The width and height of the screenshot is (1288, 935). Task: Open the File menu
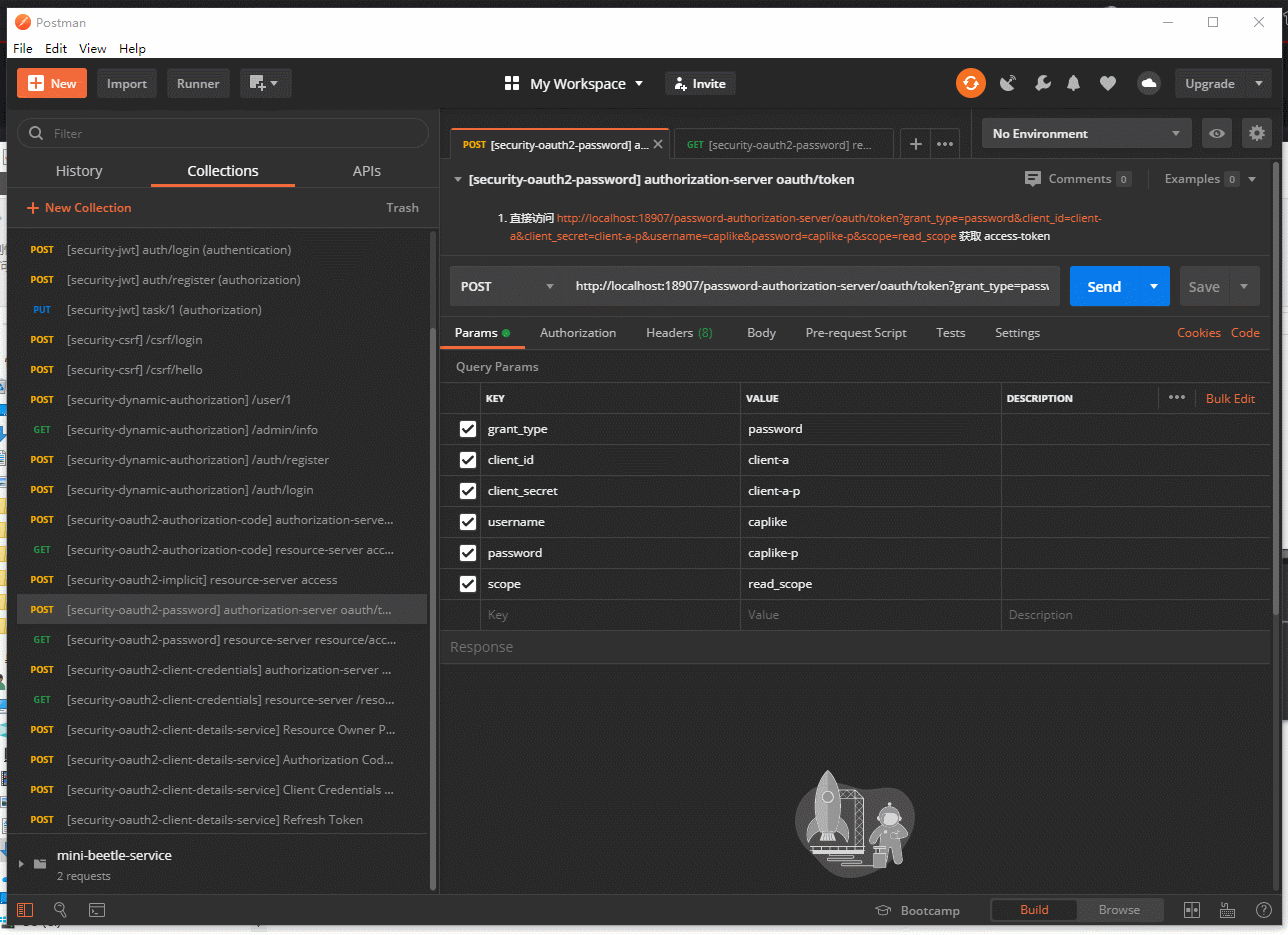click(22, 48)
